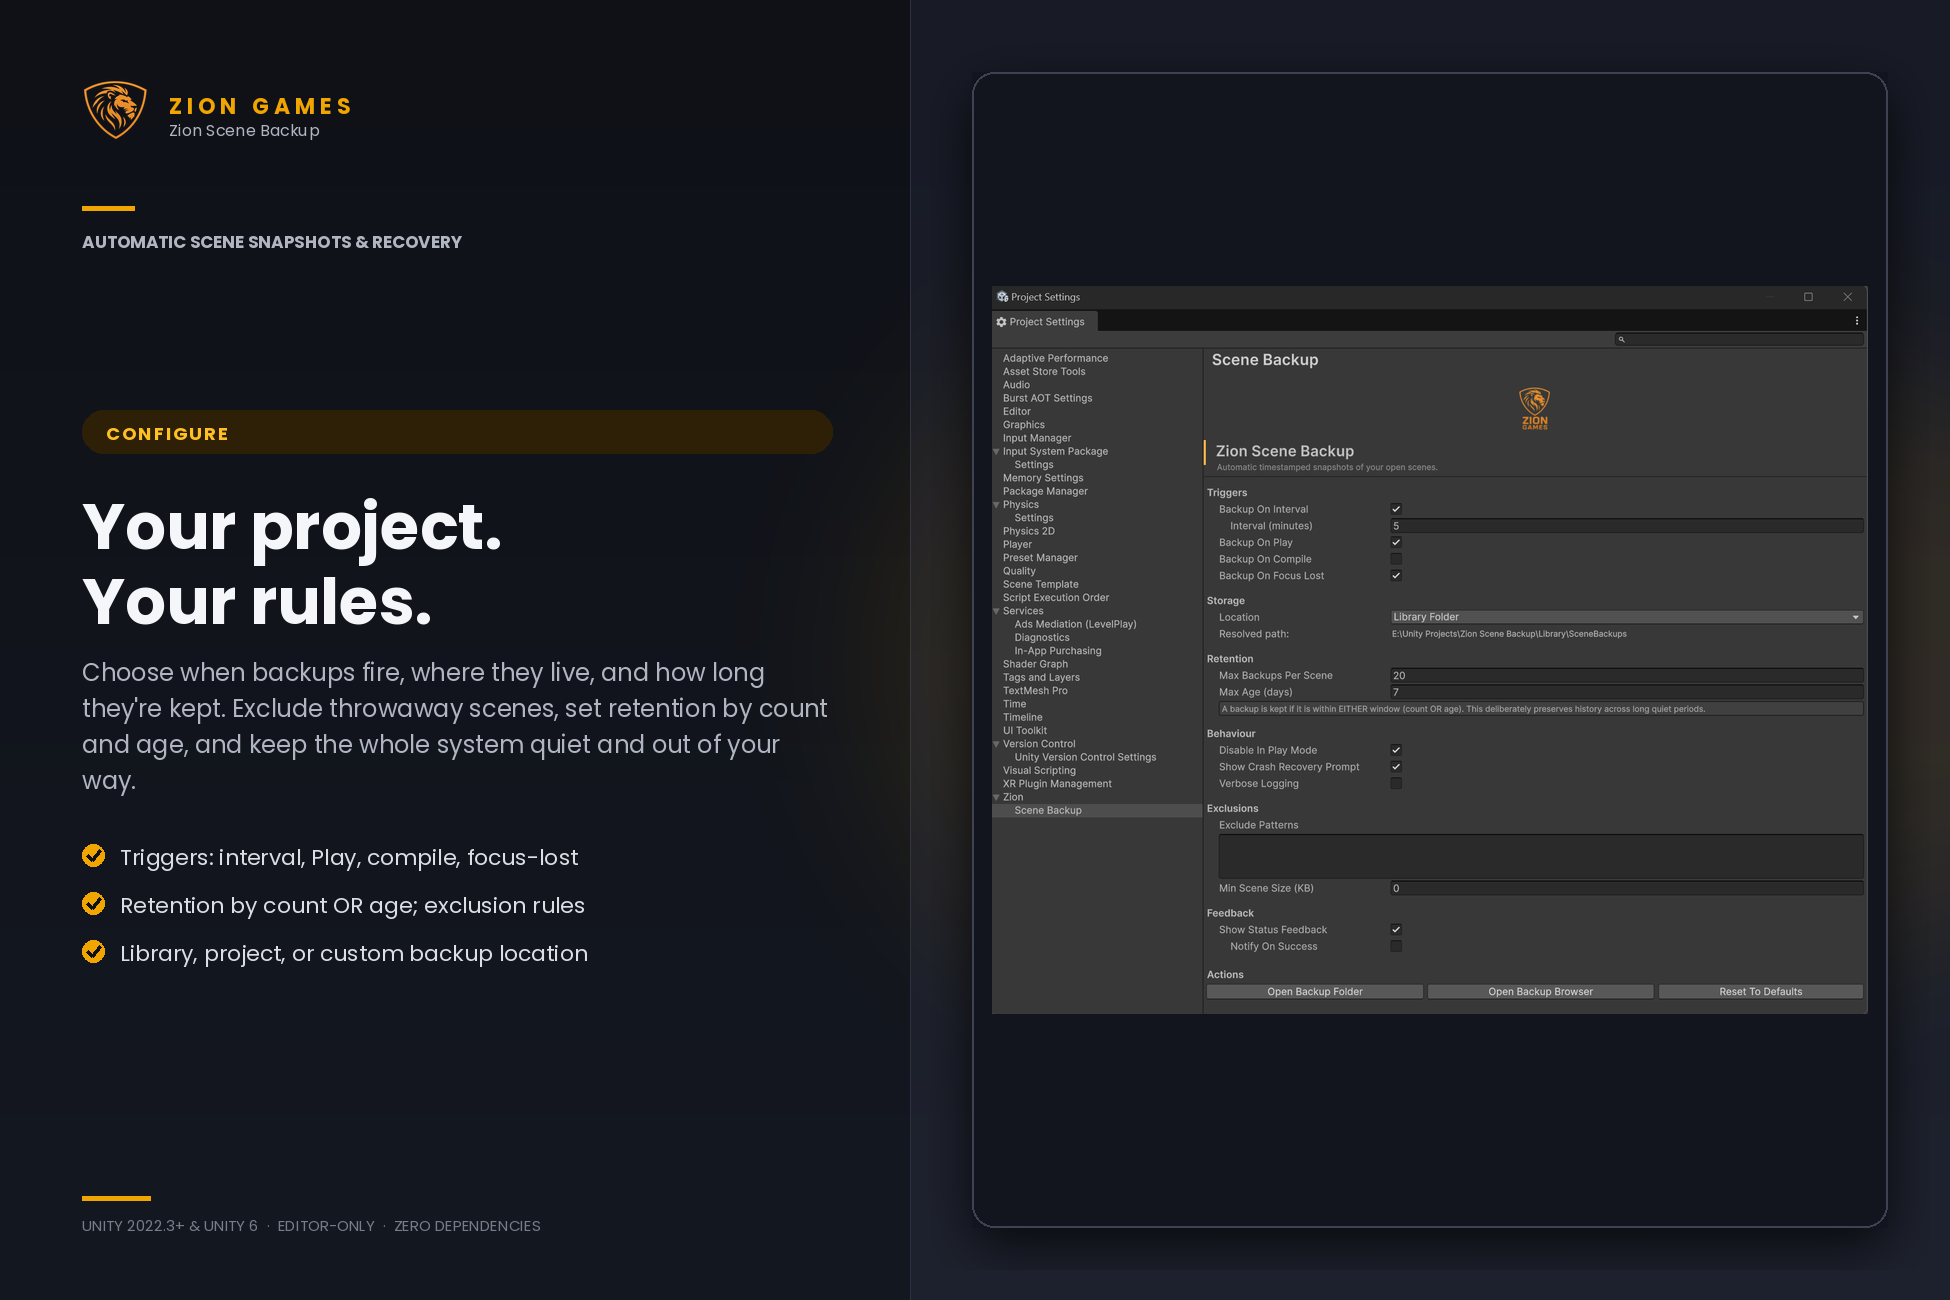Click the Project Settings gear icon tab
The height and width of the screenshot is (1300, 1950).
coord(1001,322)
